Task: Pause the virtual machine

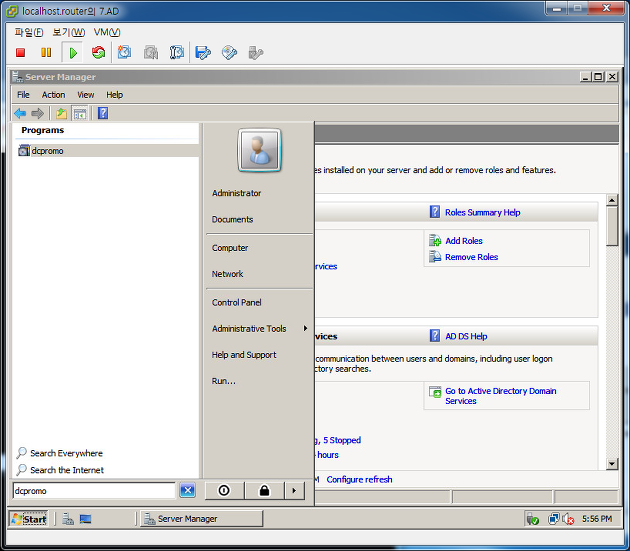Action: click(x=46, y=53)
